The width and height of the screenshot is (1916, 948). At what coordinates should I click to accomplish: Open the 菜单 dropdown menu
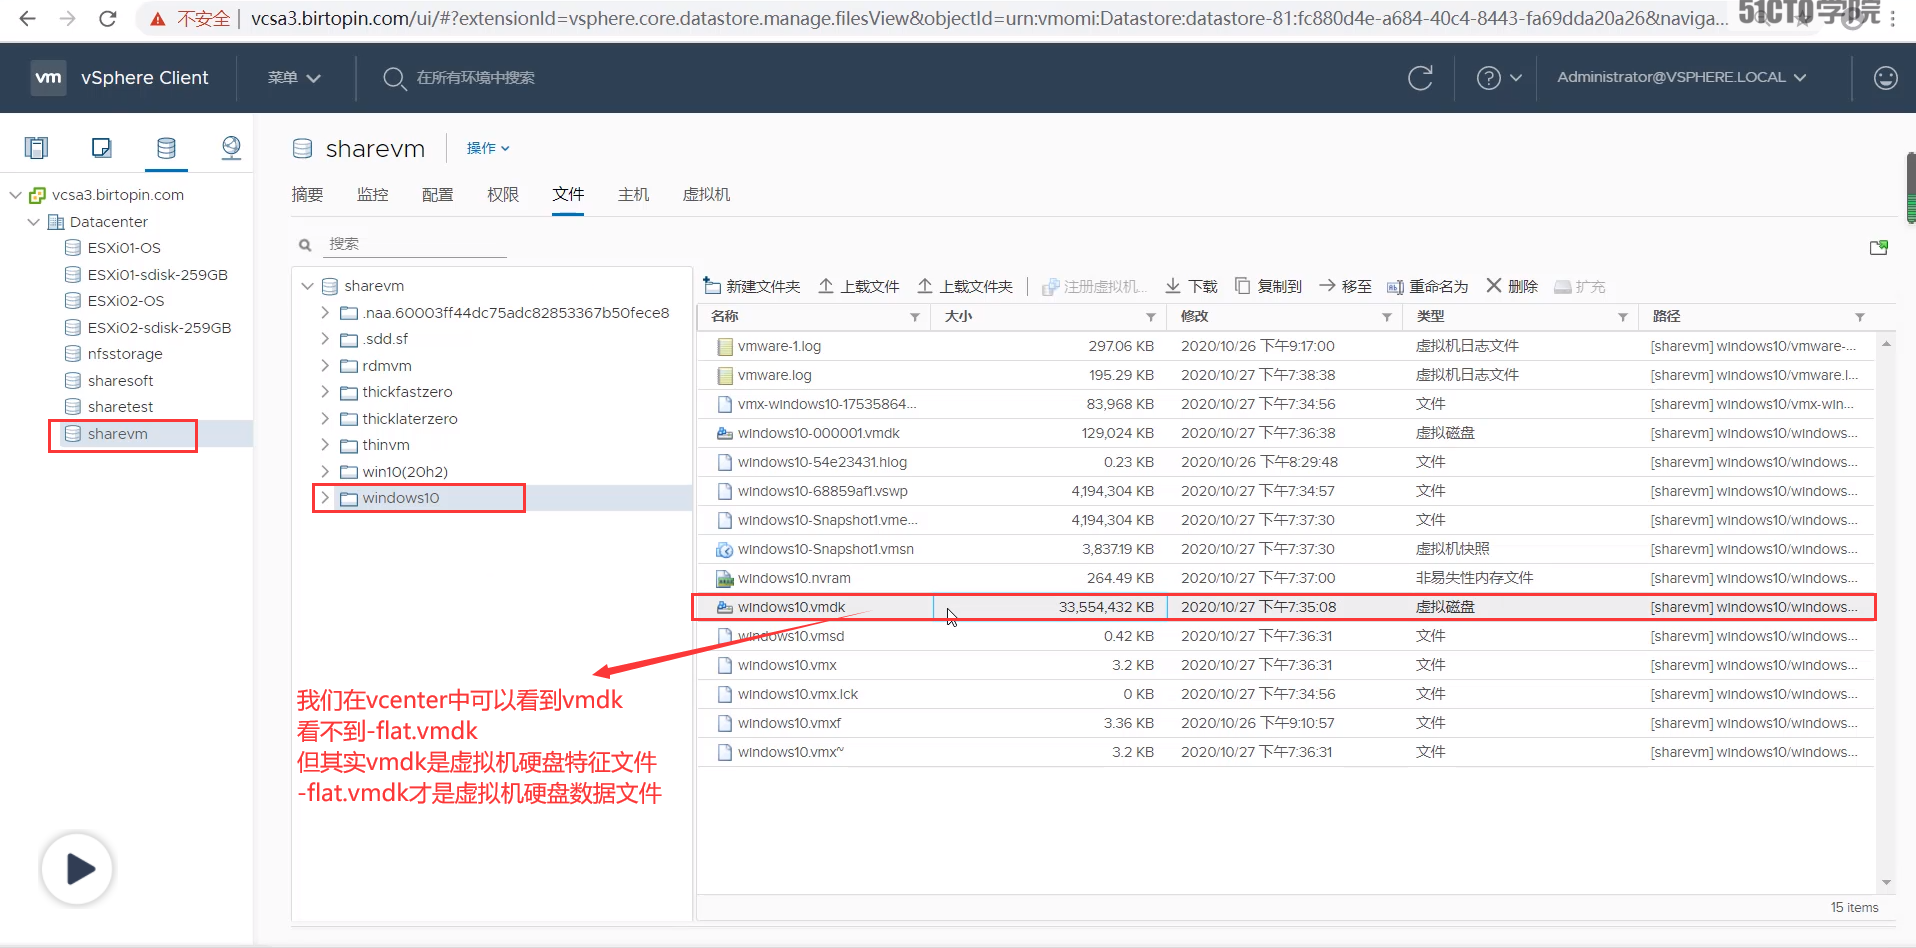[x=293, y=78]
